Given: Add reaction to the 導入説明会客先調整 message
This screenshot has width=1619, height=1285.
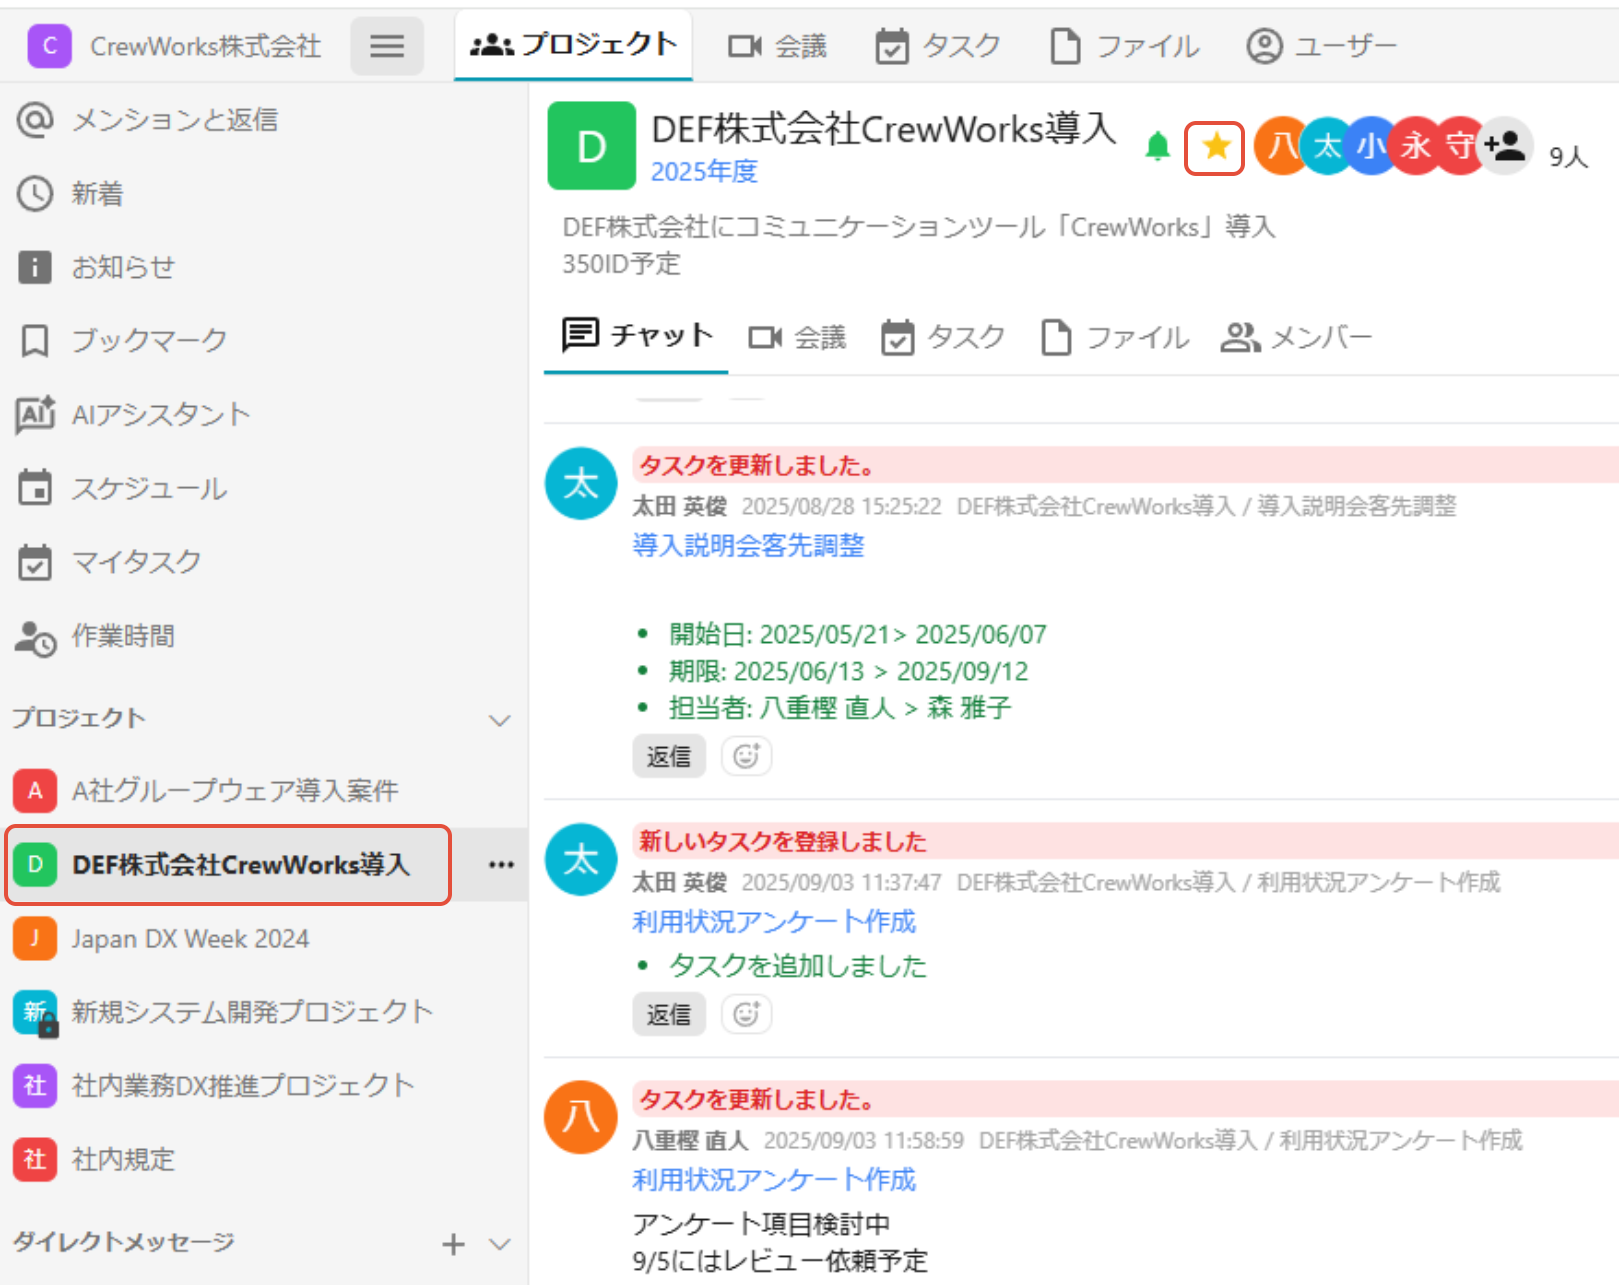Looking at the screenshot, I should click(x=746, y=756).
